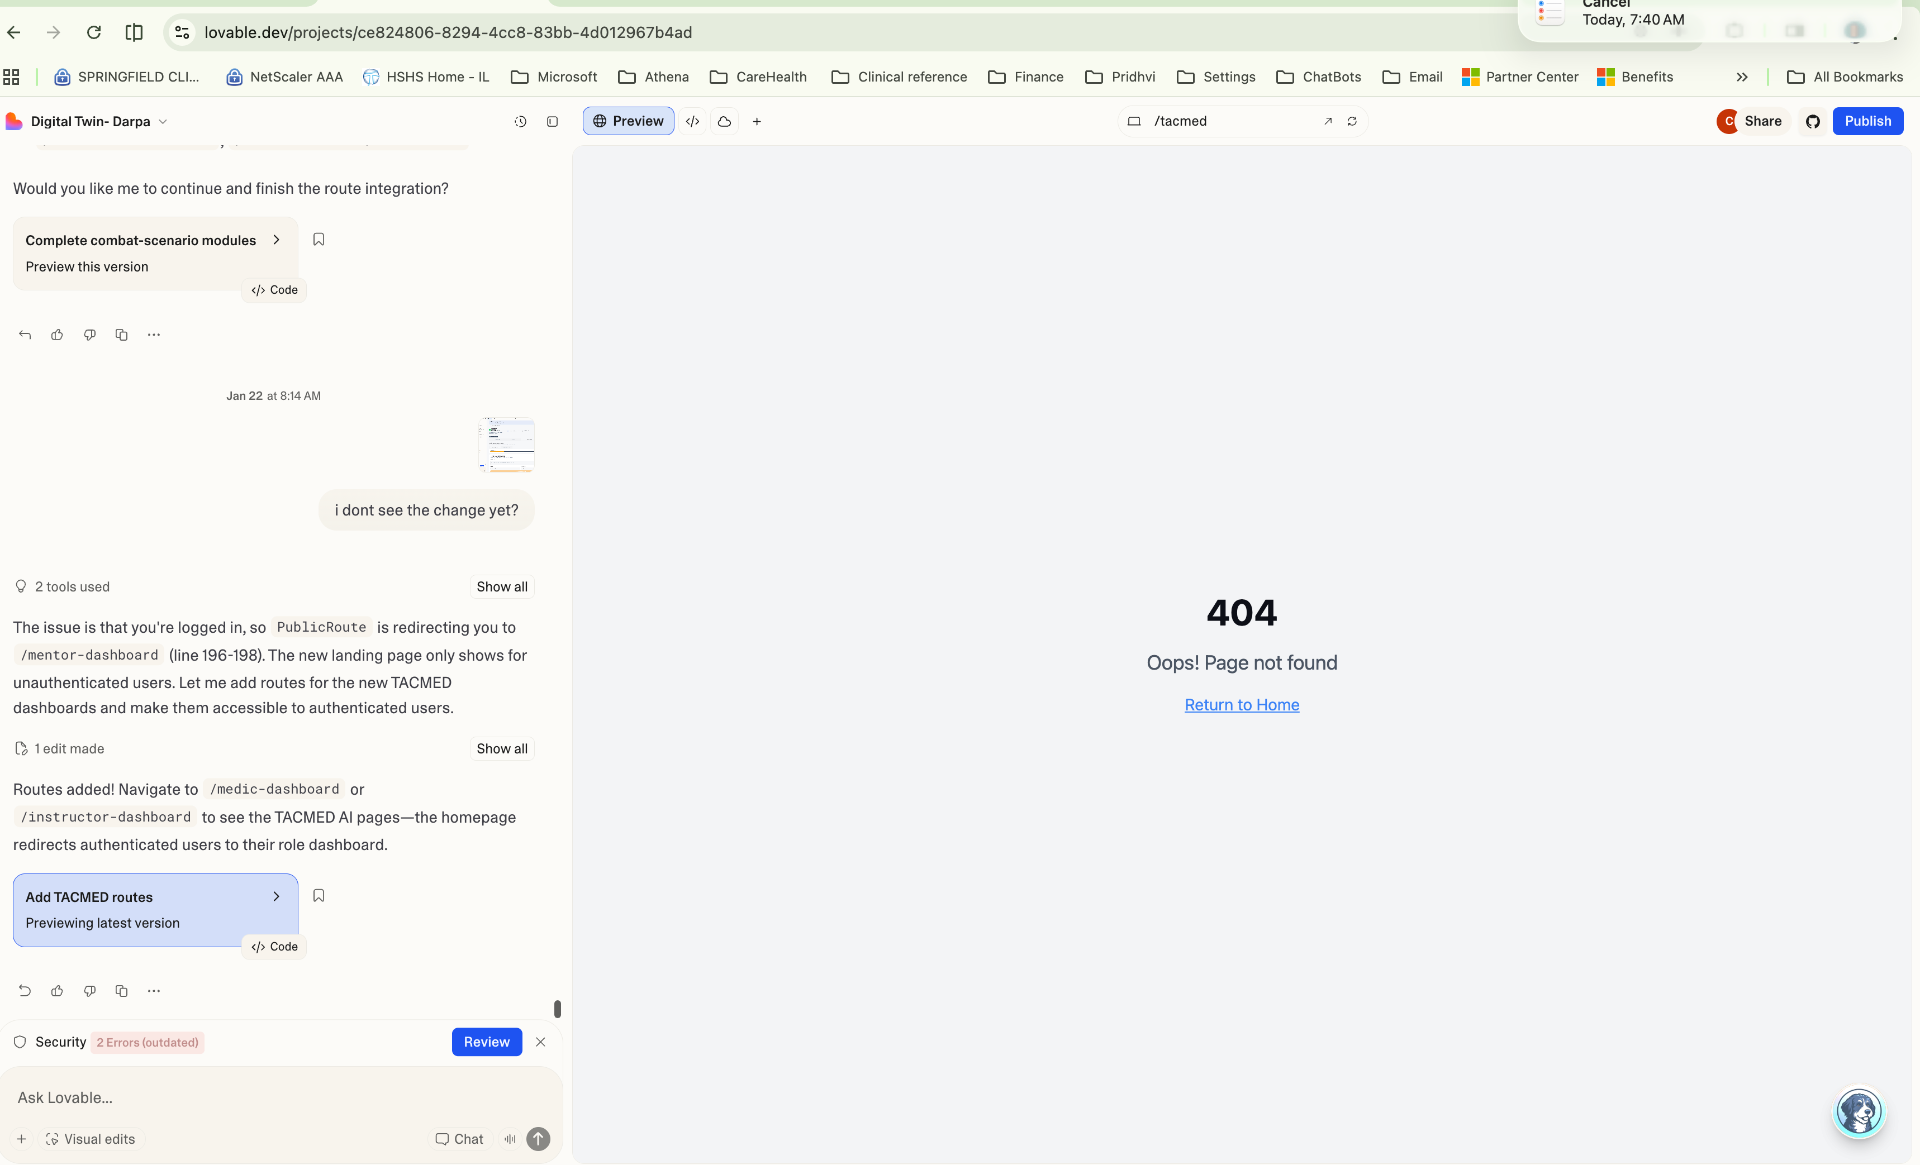This screenshot has width=1920, height=1165.
Task: Open the GitHub integration icon
Action: [x=1812, y=121]
